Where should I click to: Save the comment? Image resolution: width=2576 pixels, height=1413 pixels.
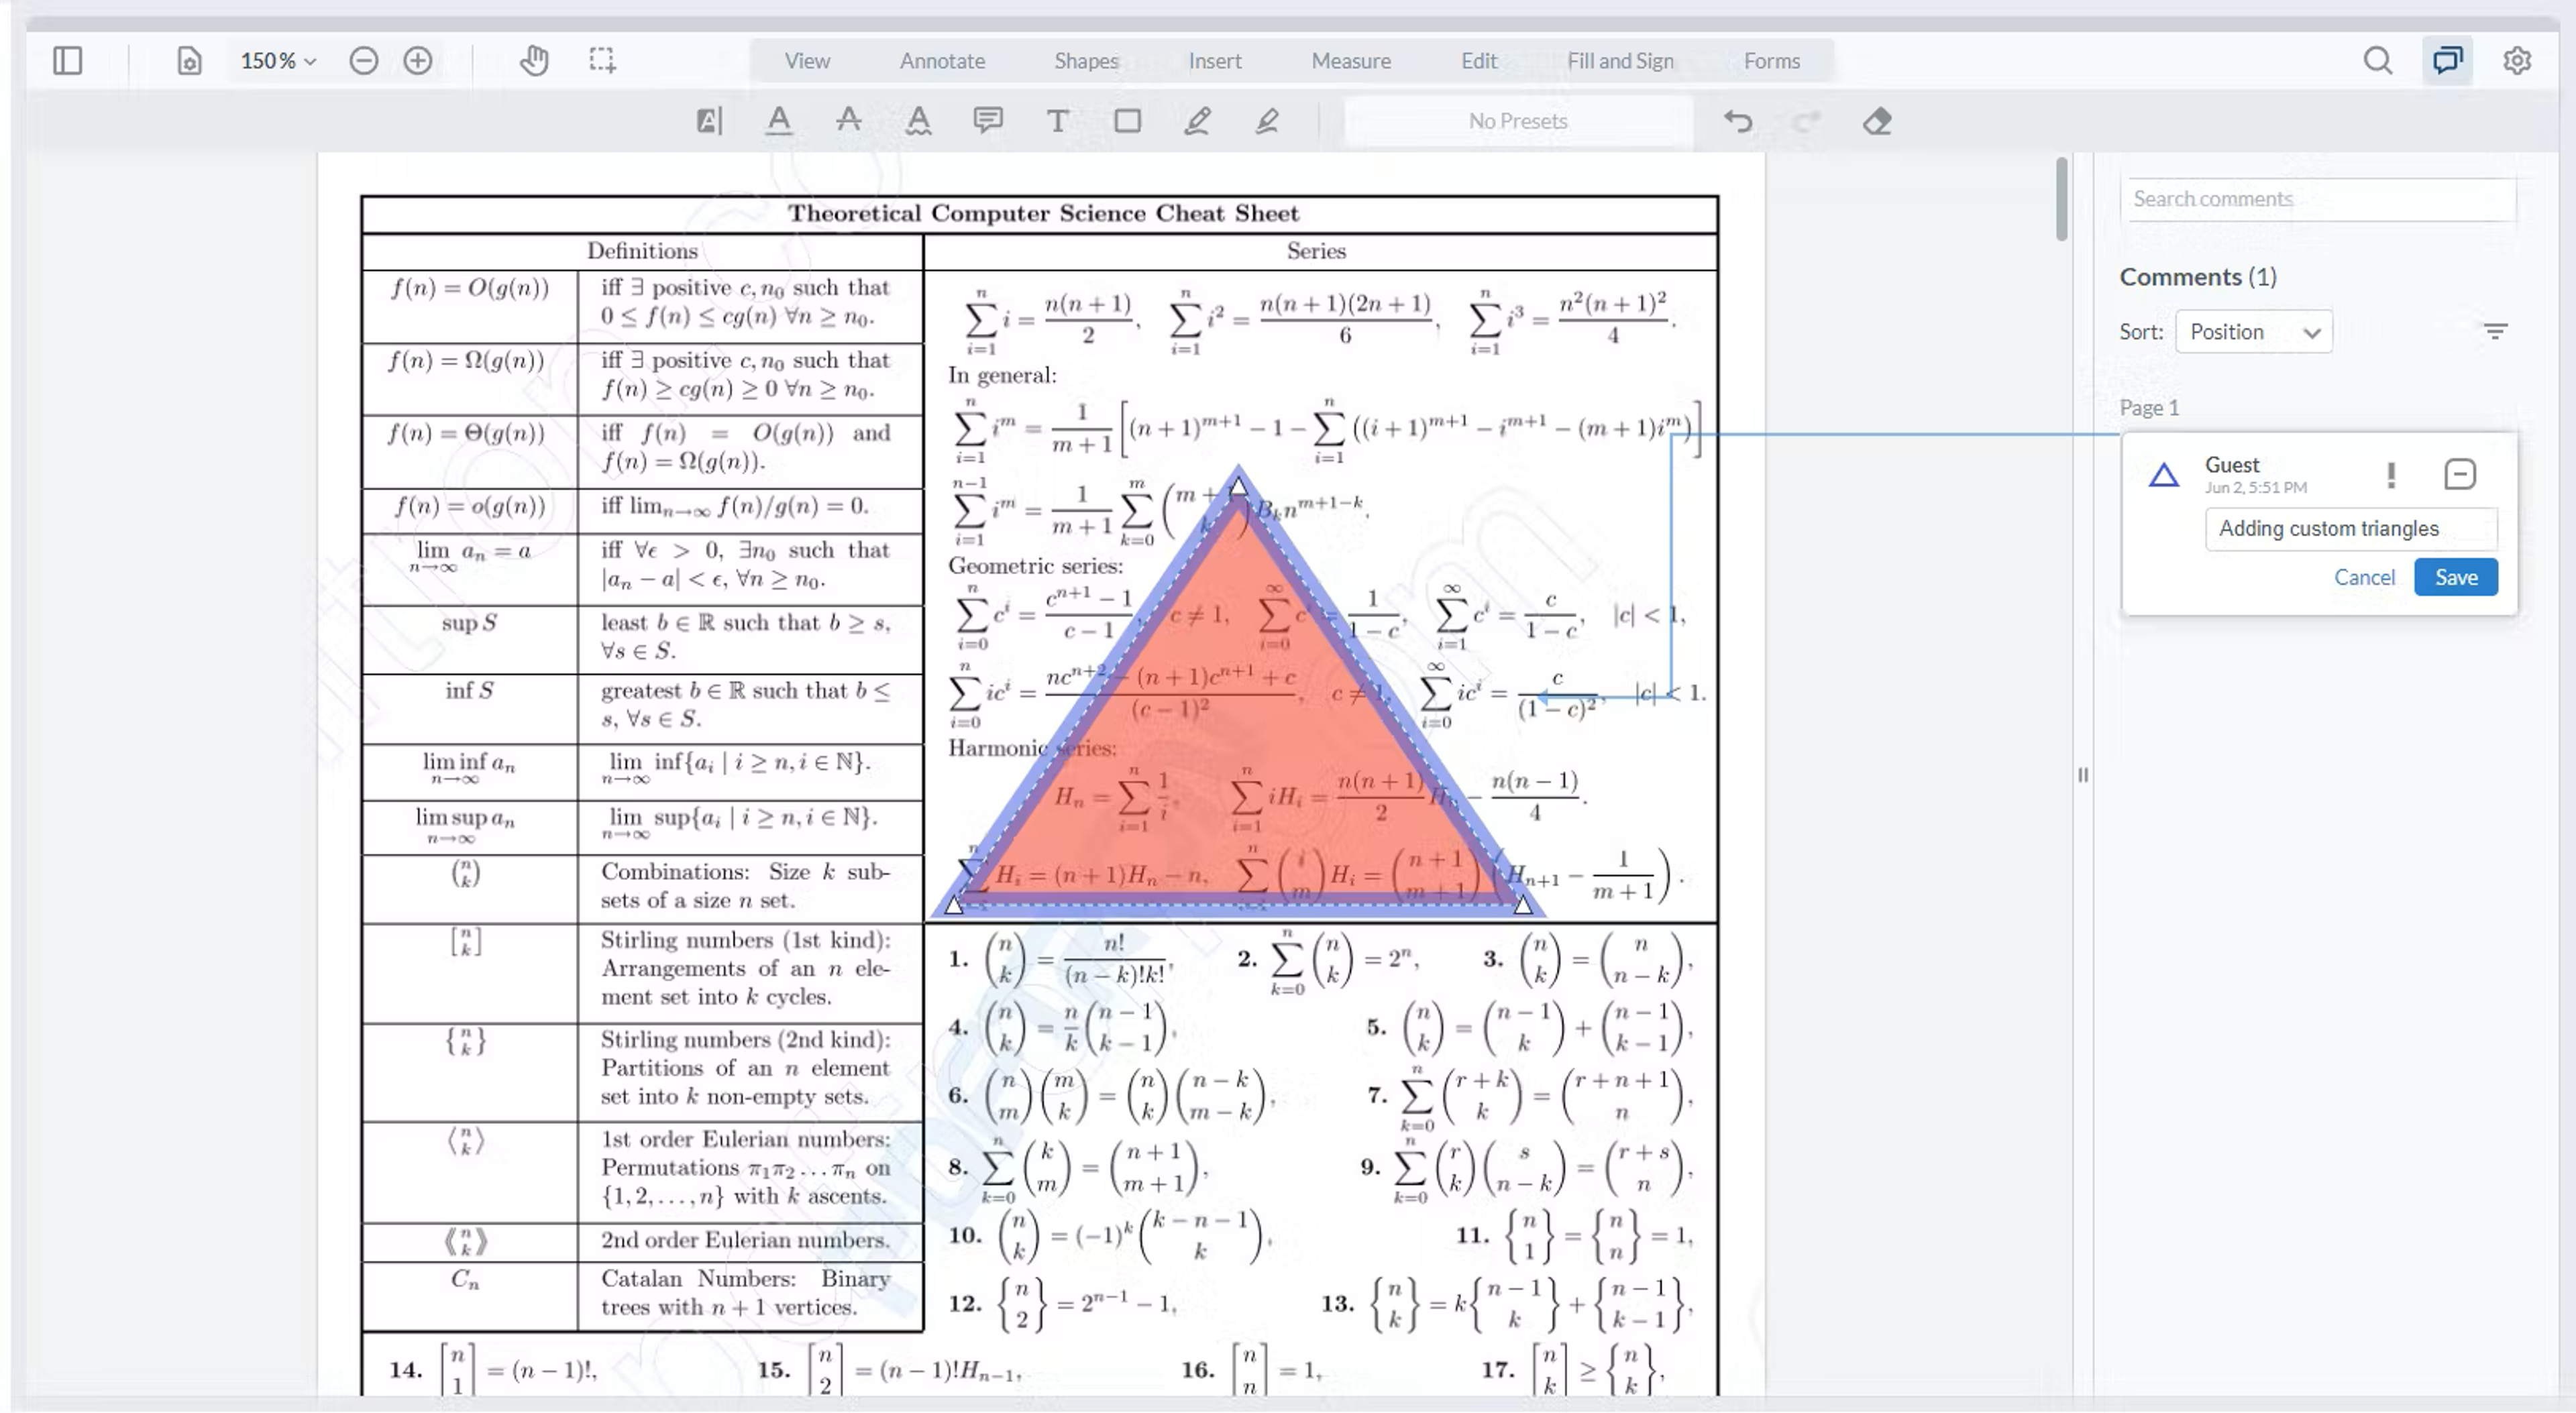click(x=2455, y=577)
